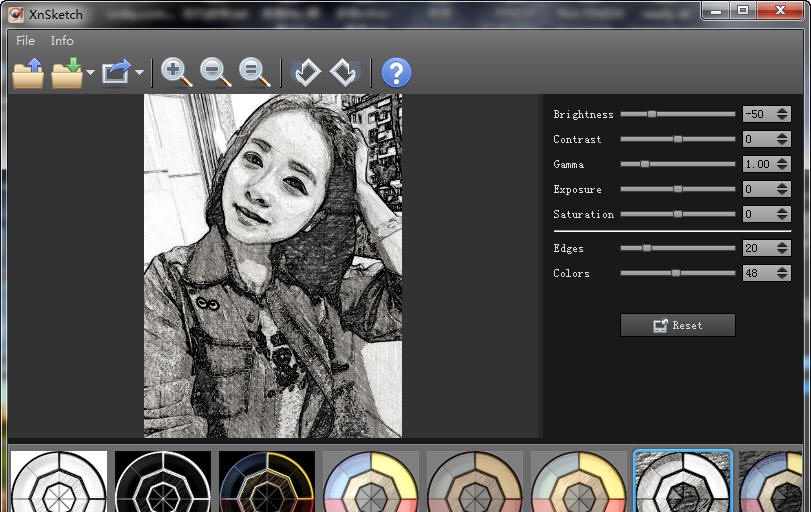Click the Export share icon

coord(117,73)
